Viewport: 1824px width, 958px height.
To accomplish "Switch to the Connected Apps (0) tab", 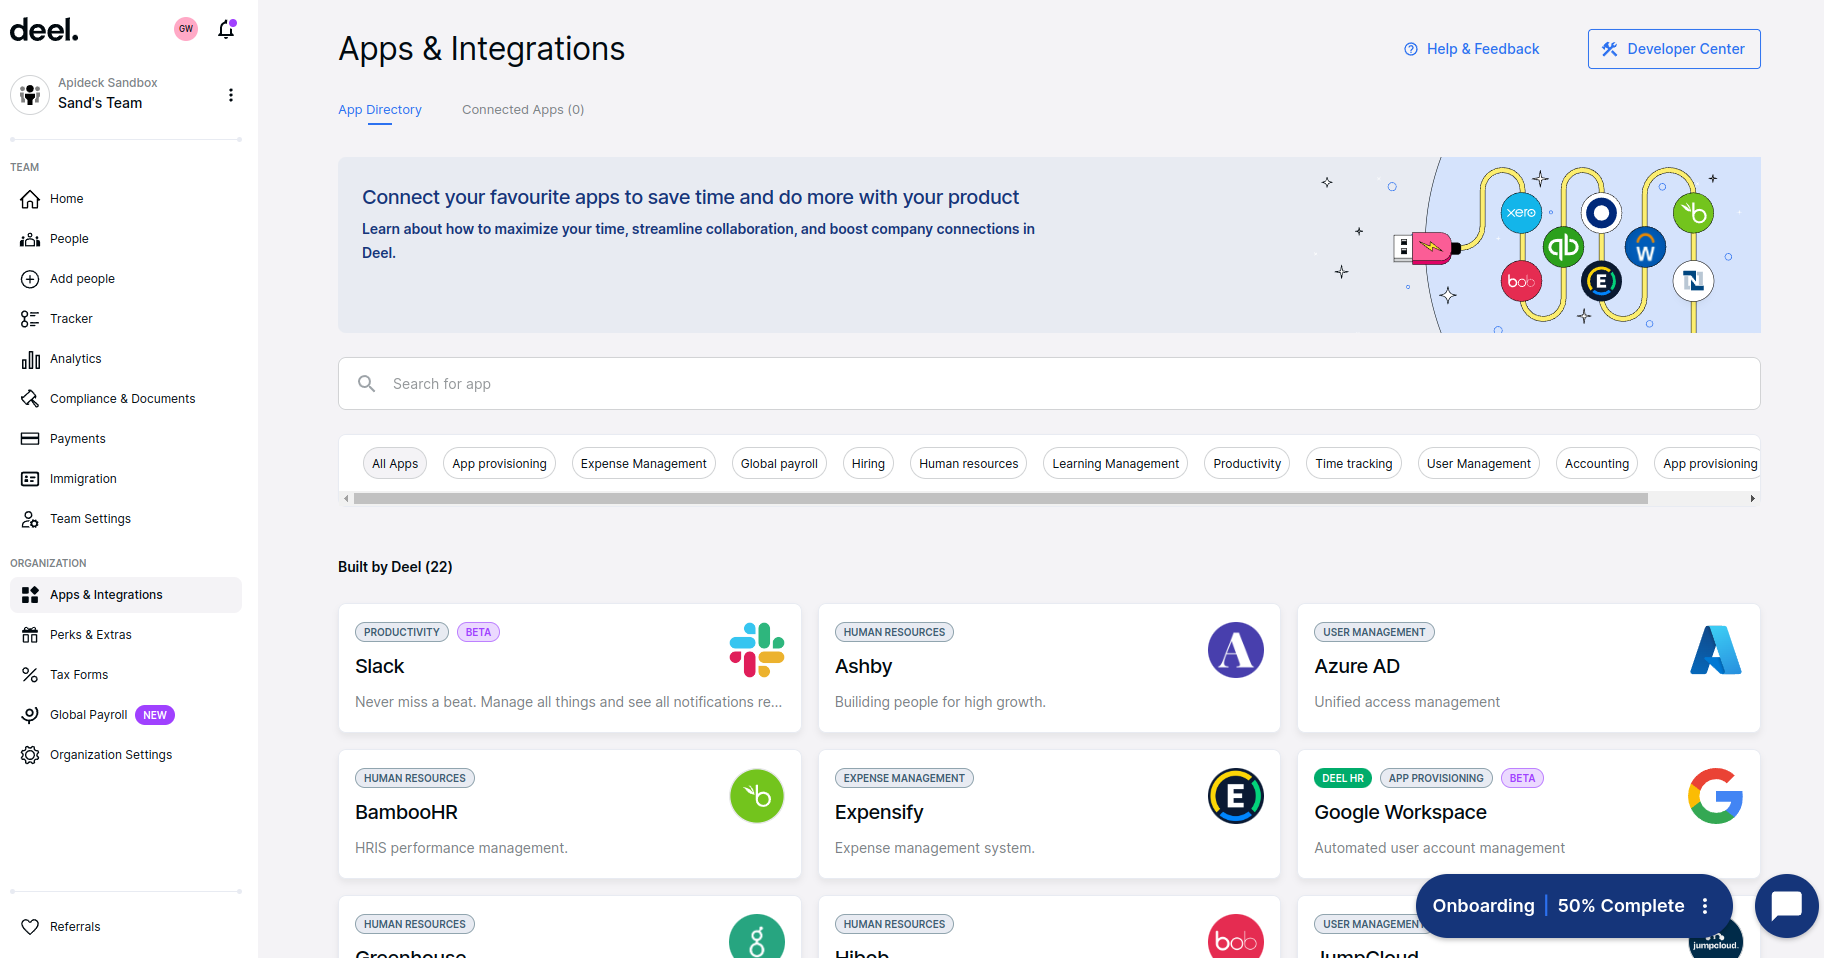I will click(x=523, y=110).
